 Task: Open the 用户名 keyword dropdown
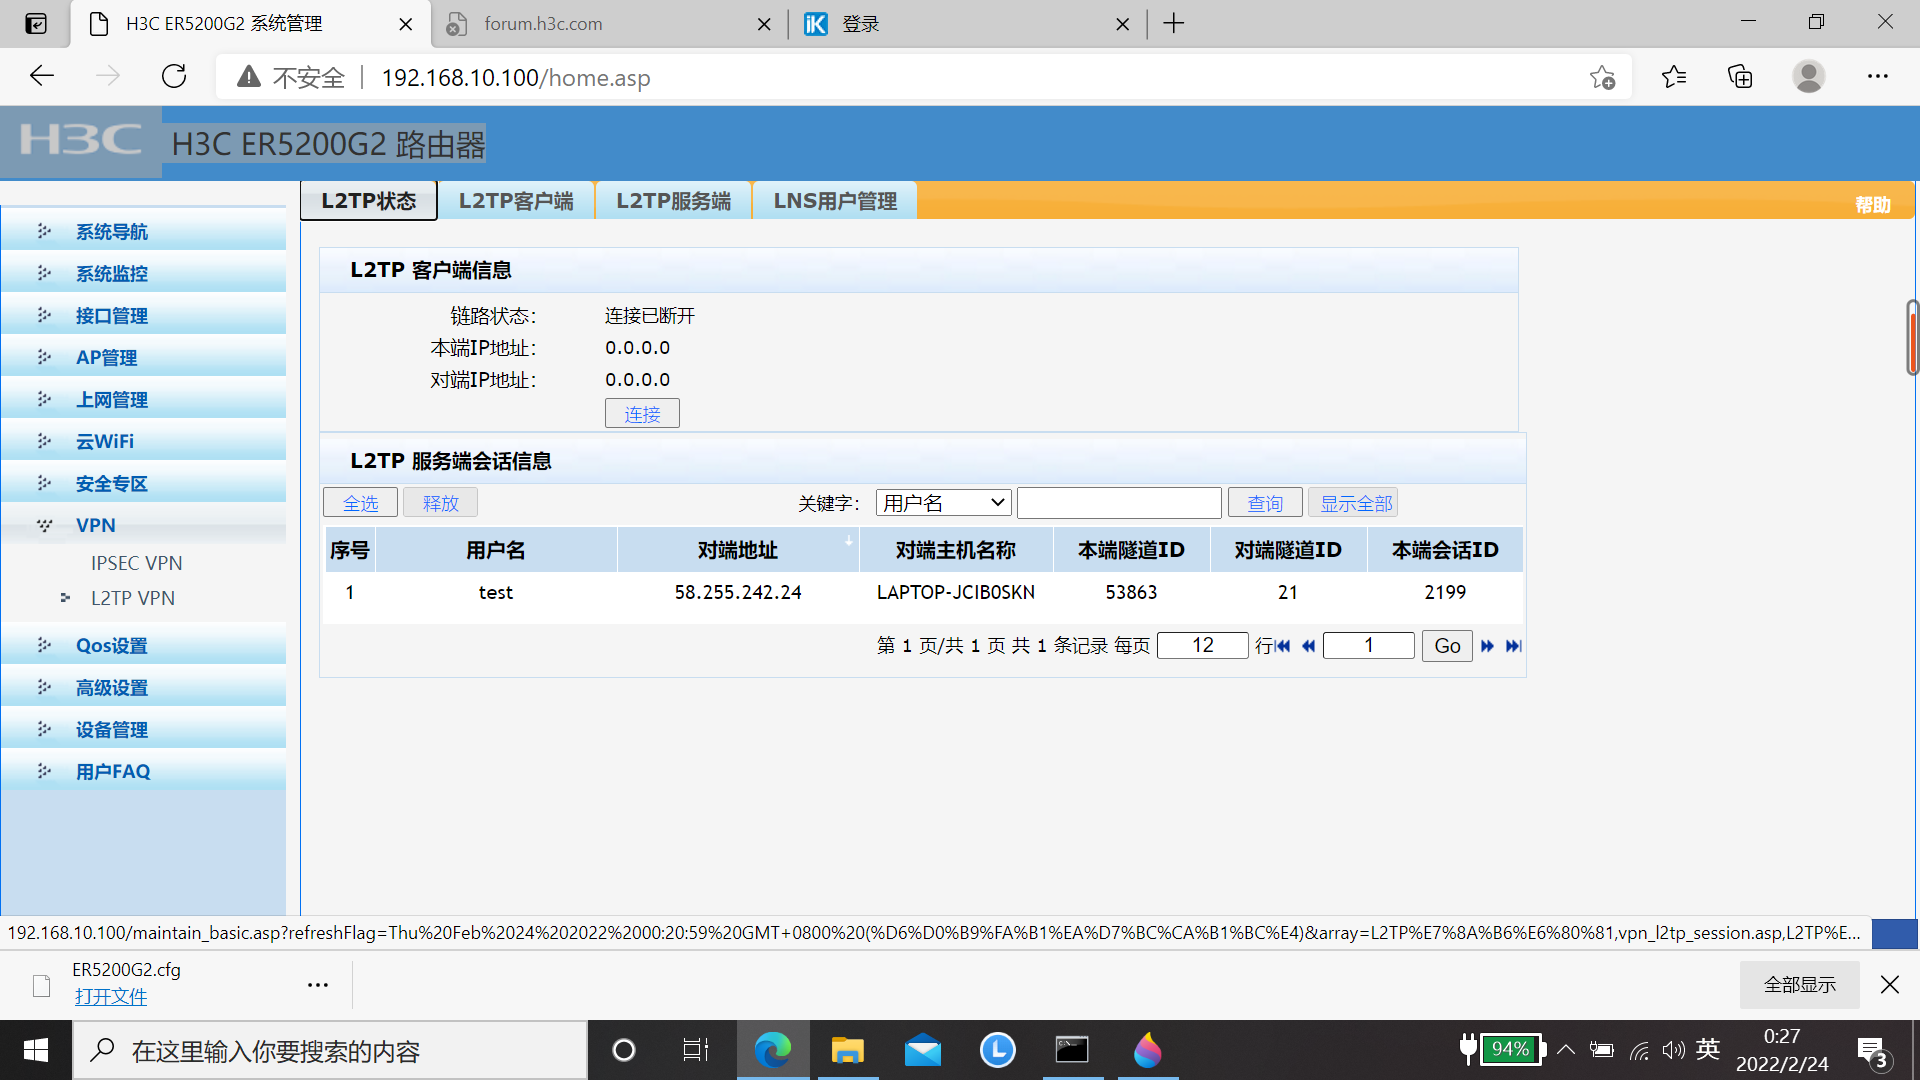943,503
